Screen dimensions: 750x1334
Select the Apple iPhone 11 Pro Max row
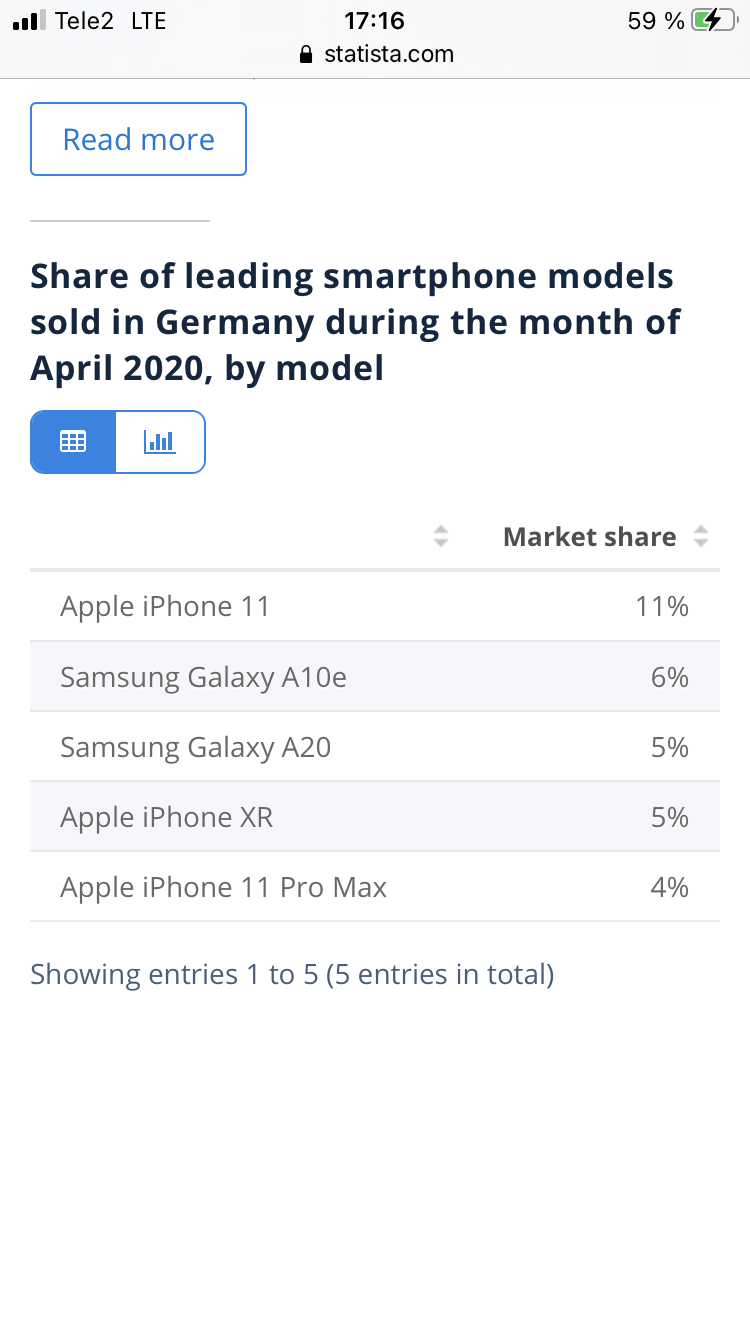click(x=375, y=887)
